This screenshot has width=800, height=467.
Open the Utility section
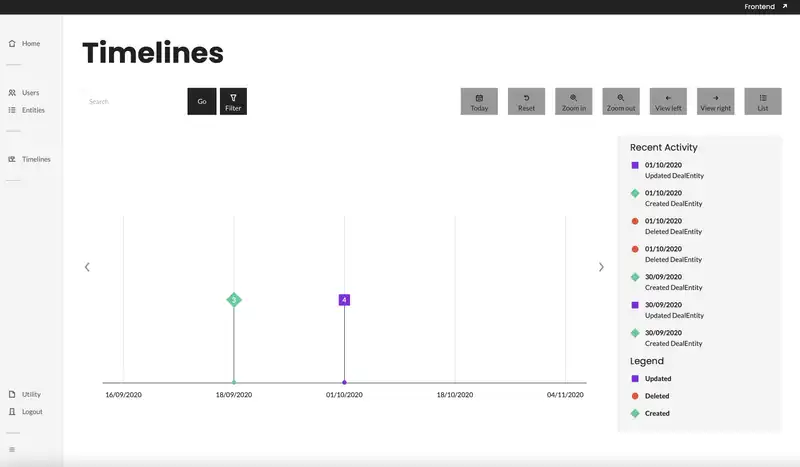point(31,394)
